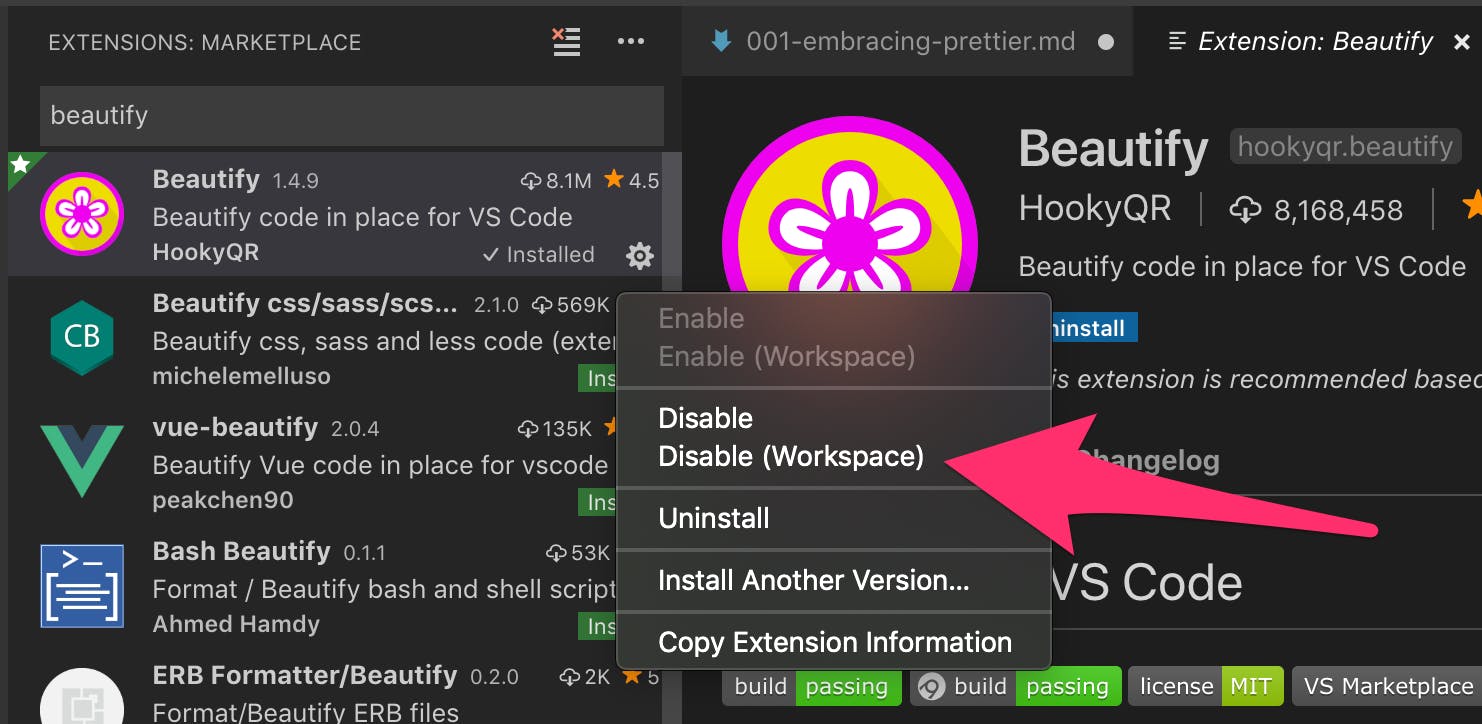Screen dimensions: 1482x724
Task: Click the Install button on Bash Beautify row
Action: point(598,626)
